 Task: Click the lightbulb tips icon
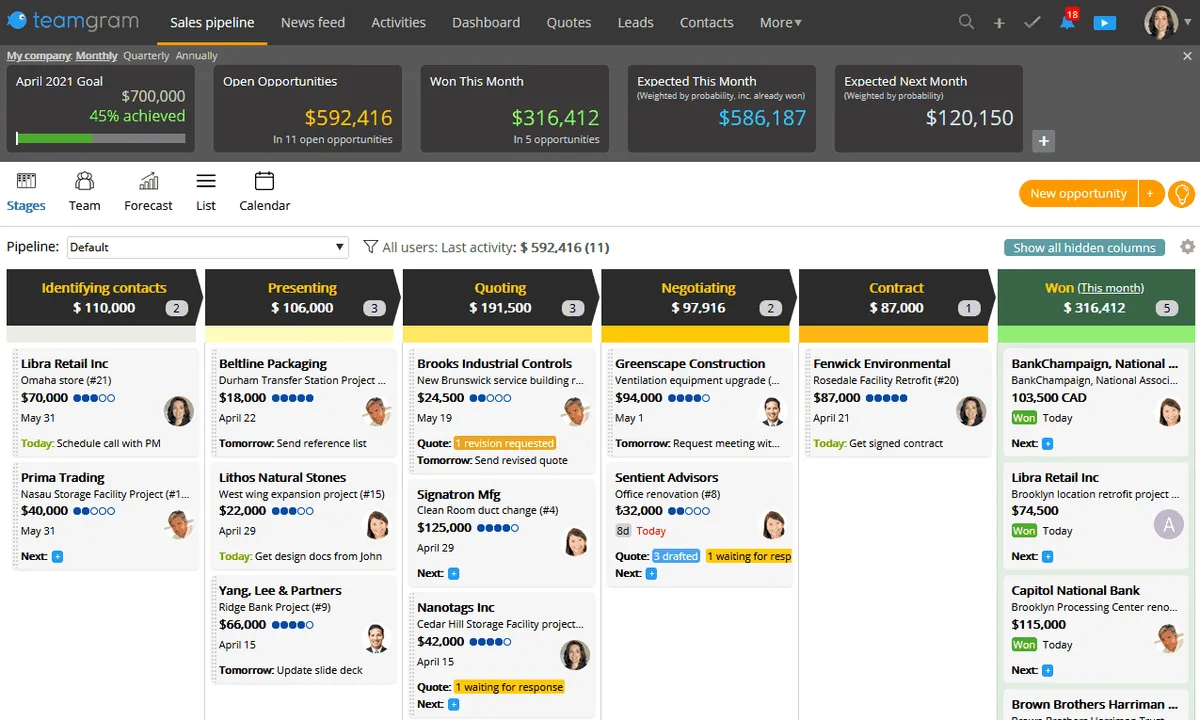point(1182,194)
